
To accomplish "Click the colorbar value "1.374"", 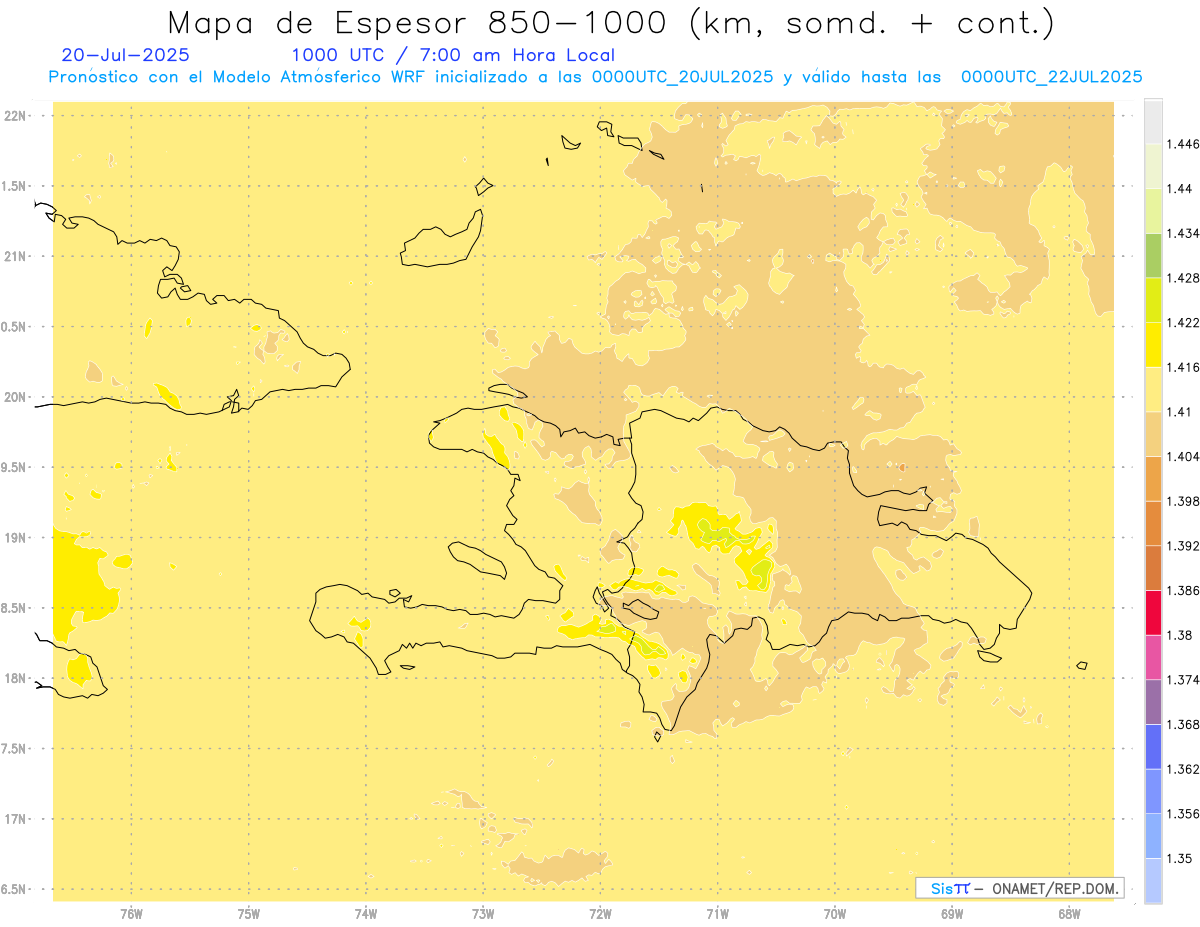I will pyautogui.click(x=1184, y=680).
